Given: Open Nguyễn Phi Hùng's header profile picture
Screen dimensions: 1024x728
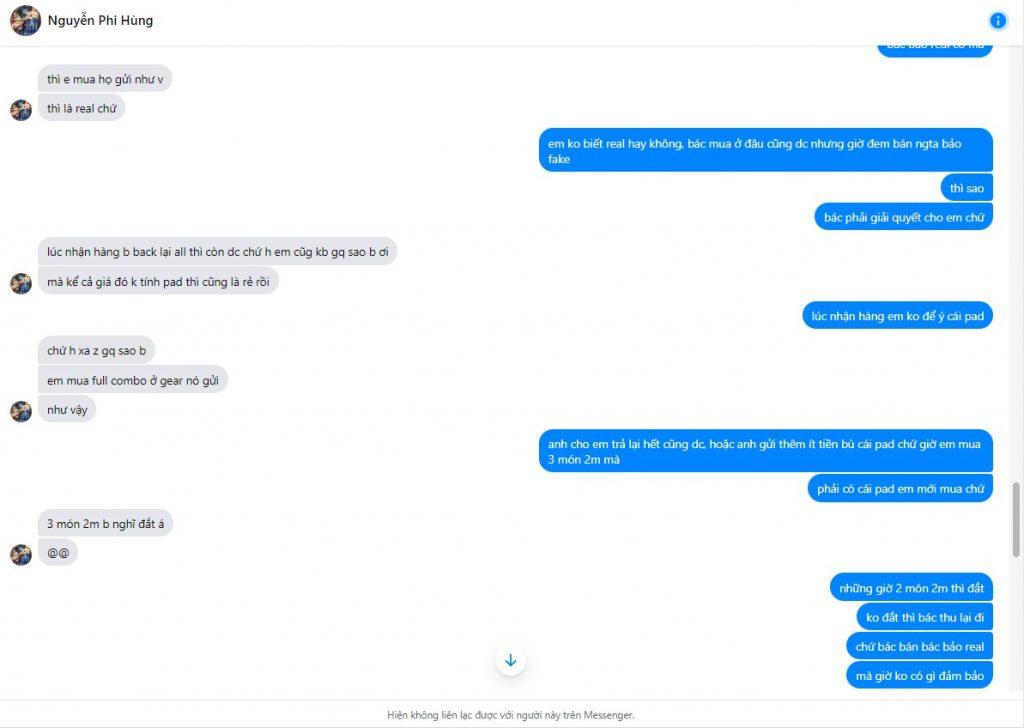Looking at the screenshot, I should (x=25, y=20).
